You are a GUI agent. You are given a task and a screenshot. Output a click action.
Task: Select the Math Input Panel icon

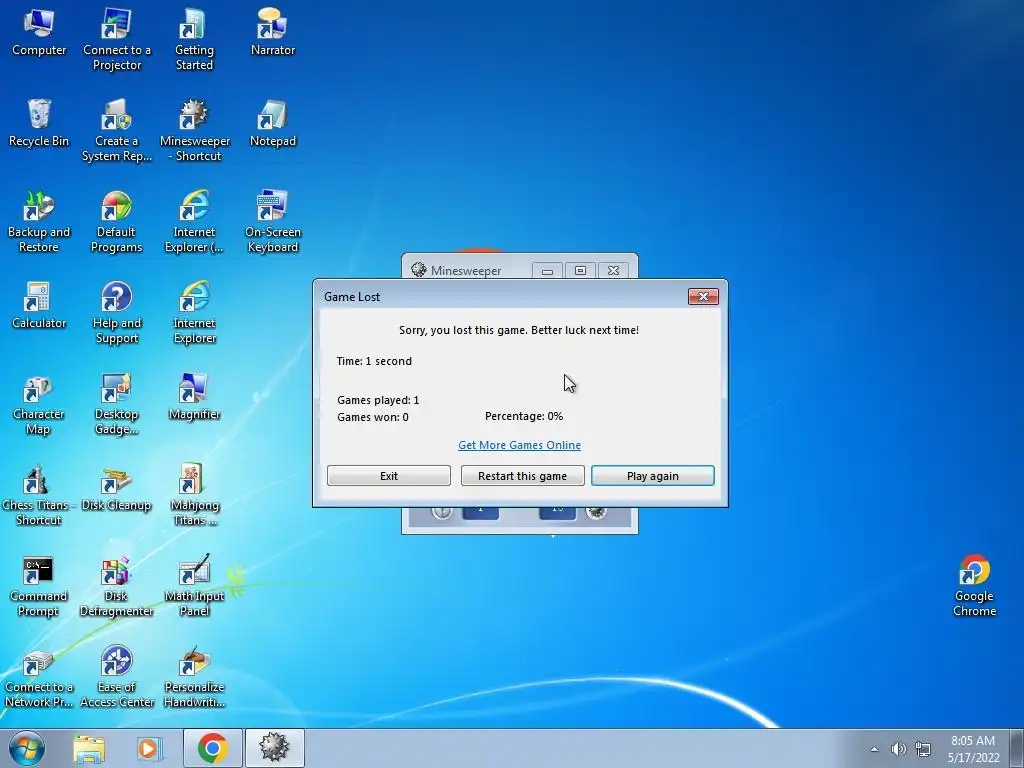[x=195, y=586]
